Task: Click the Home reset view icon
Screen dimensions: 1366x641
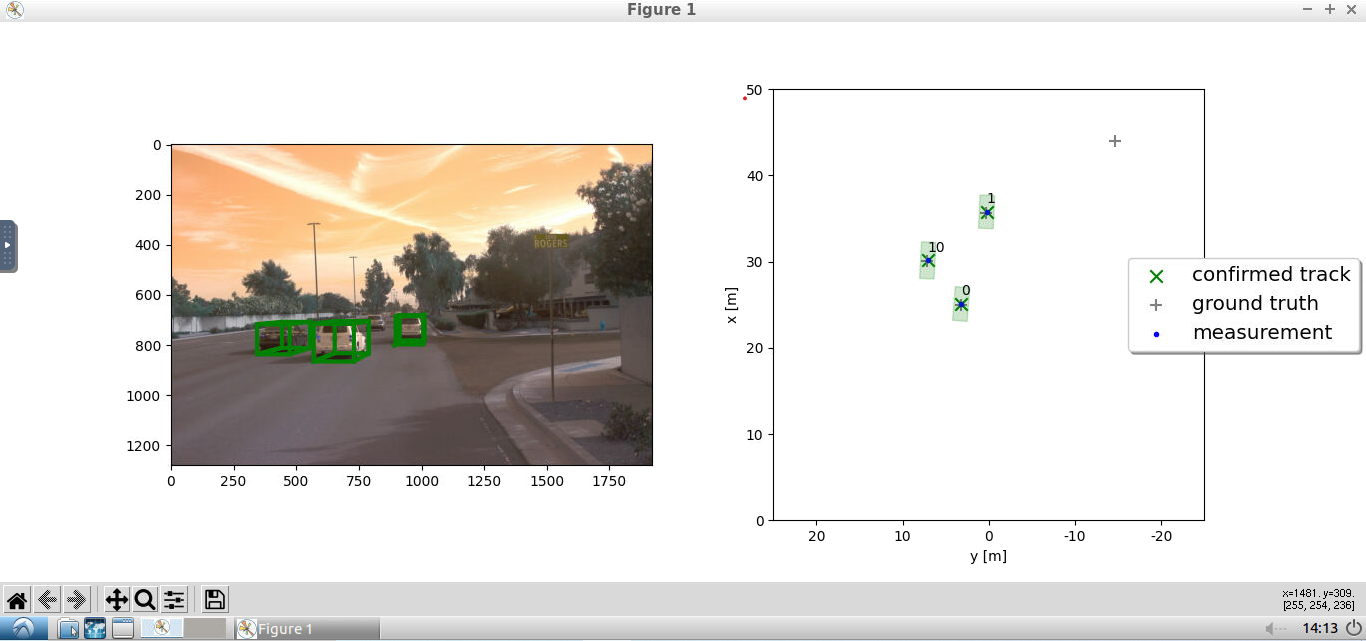Action: pos(18,599)
